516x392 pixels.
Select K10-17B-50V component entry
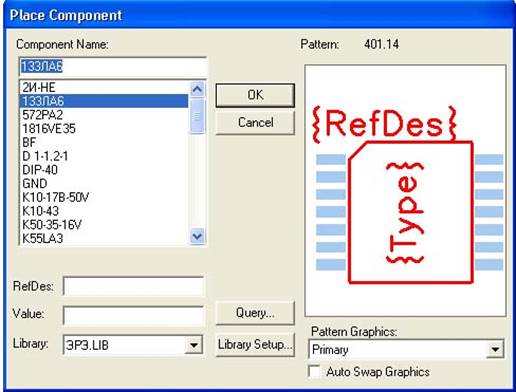tap(104, 197)
